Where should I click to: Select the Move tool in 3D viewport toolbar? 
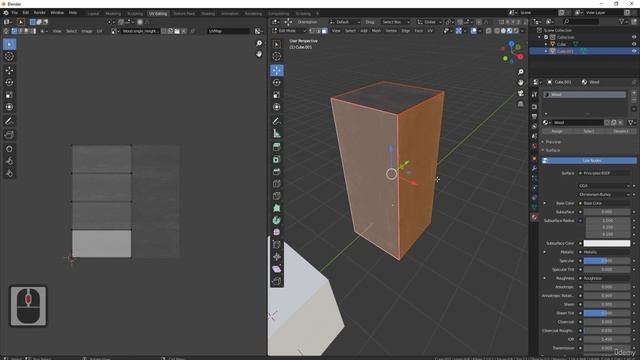point(277,70)
